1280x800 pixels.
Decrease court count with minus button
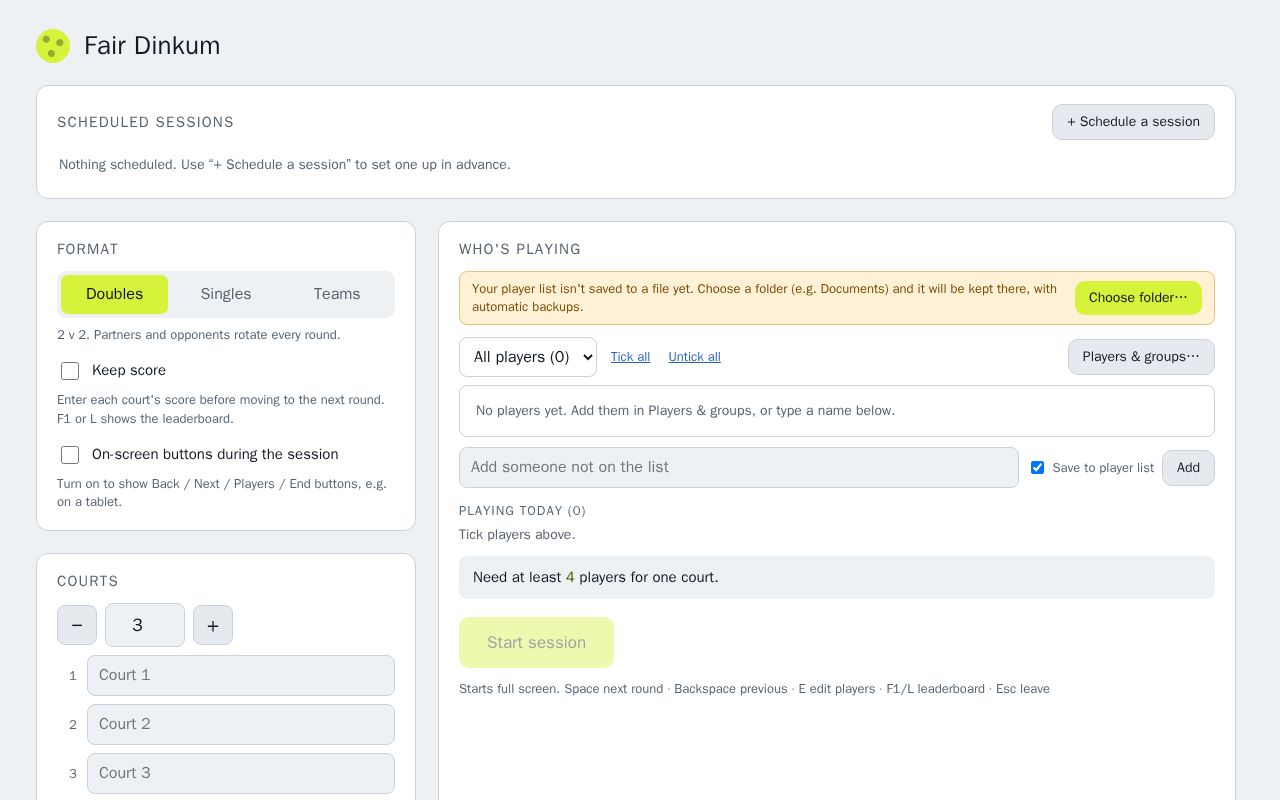click(77, 625)
